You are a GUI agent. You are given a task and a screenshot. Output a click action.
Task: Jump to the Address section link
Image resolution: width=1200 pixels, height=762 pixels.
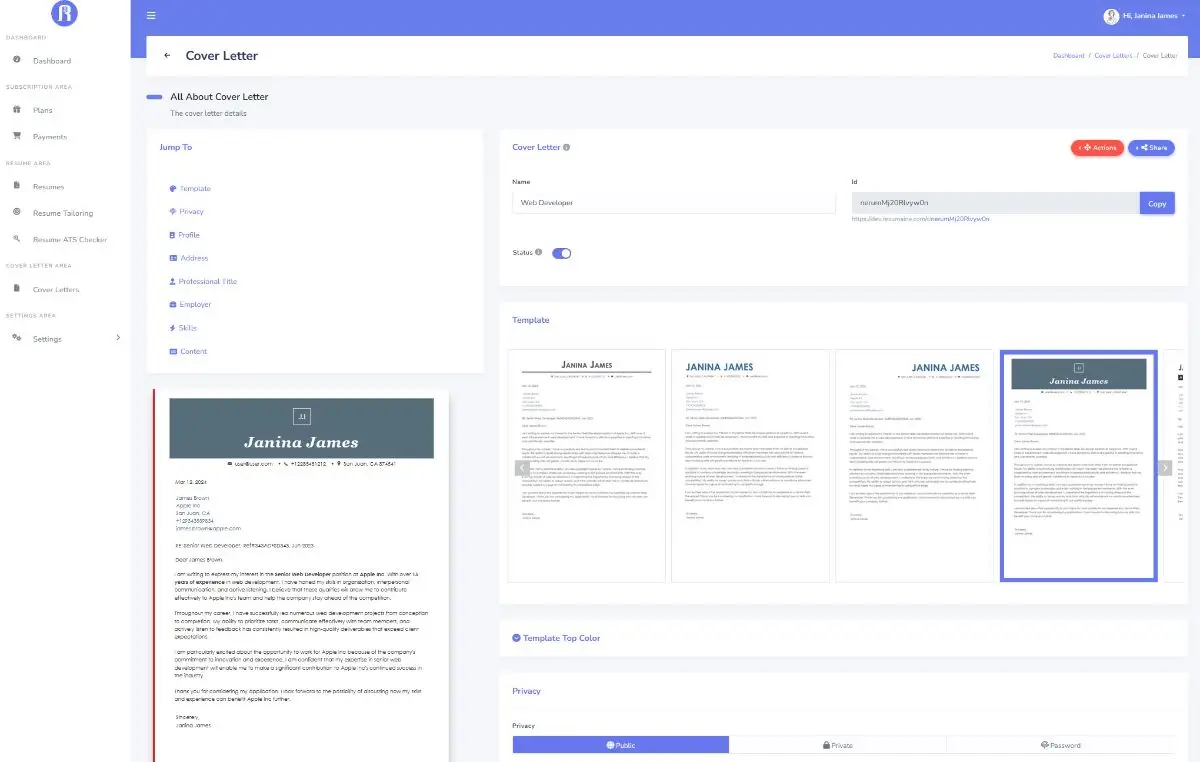pyautogui.click(x=194, y=258)
